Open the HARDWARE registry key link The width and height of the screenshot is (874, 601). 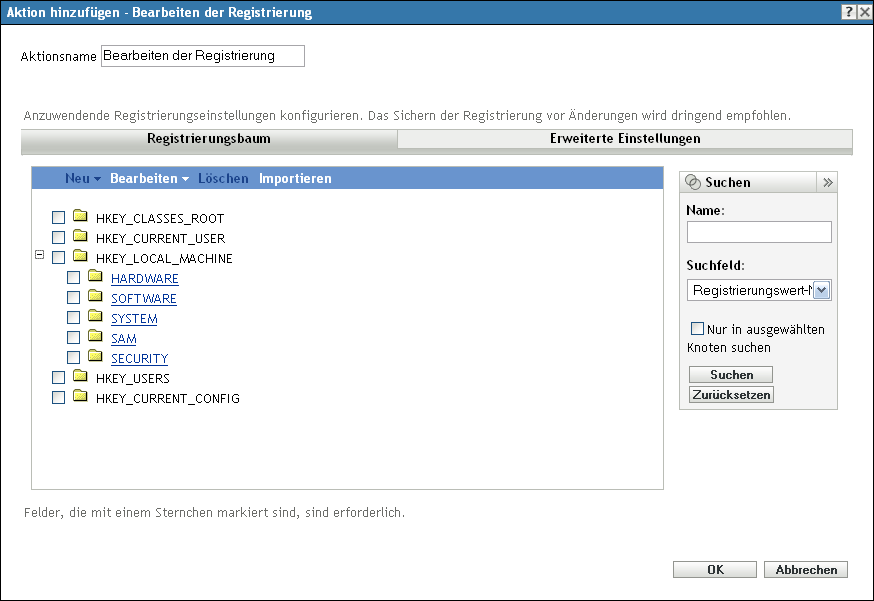coord(145,279)
